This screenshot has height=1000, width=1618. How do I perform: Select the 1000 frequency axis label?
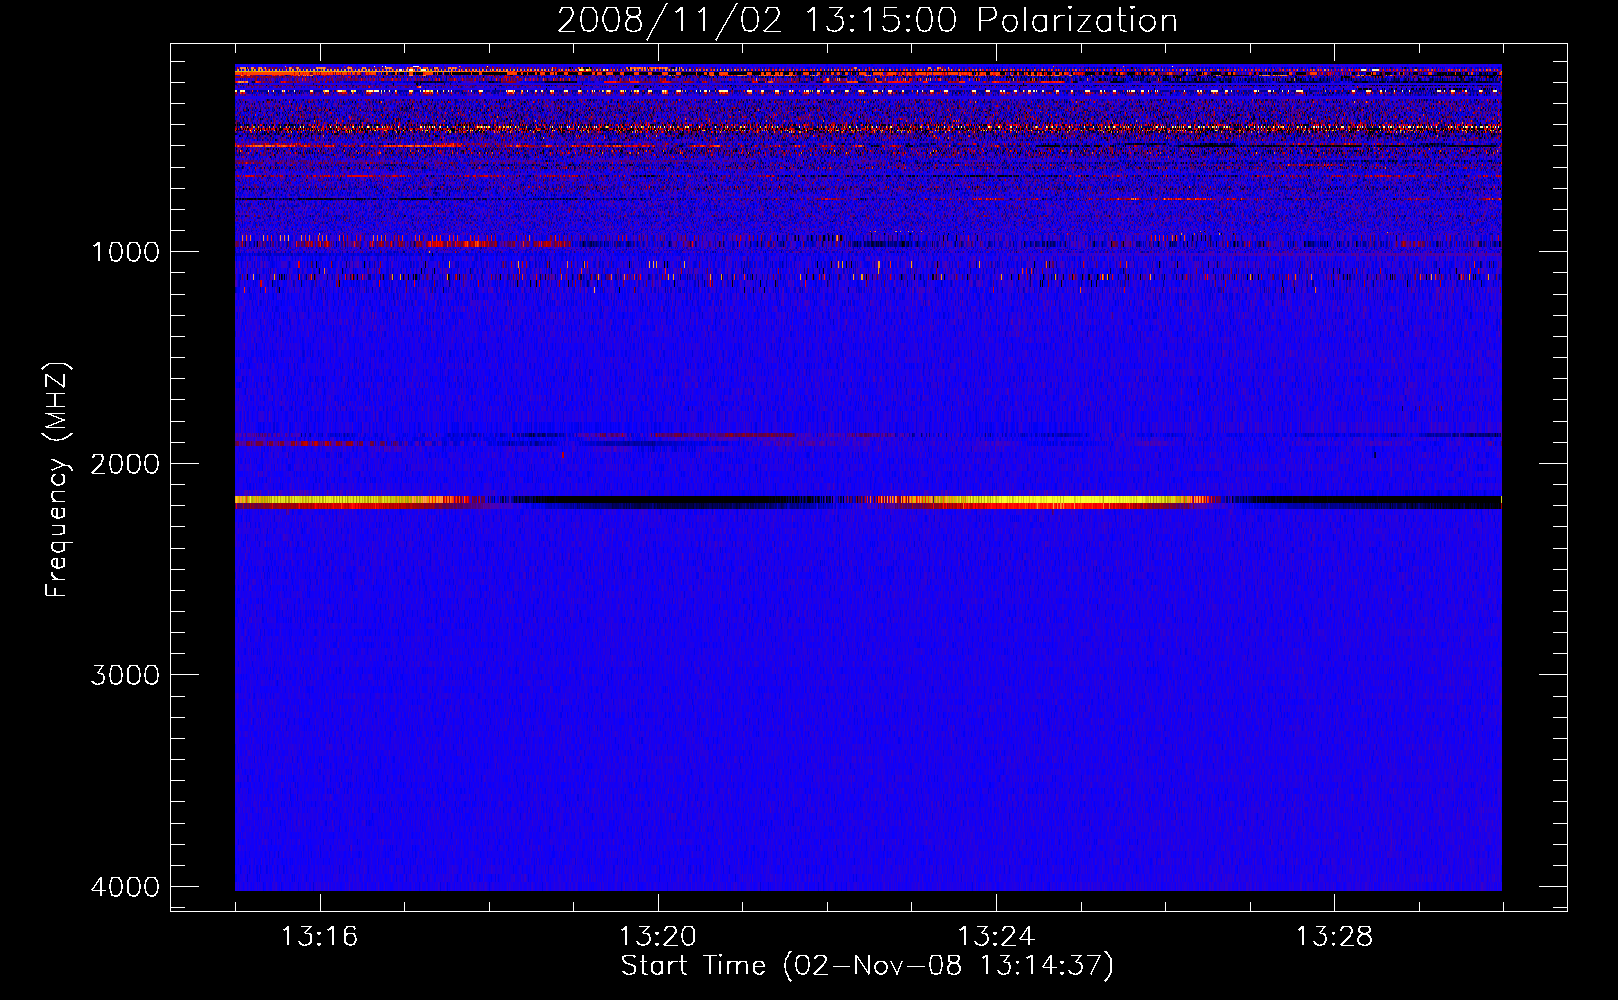[x=125, y=252]
